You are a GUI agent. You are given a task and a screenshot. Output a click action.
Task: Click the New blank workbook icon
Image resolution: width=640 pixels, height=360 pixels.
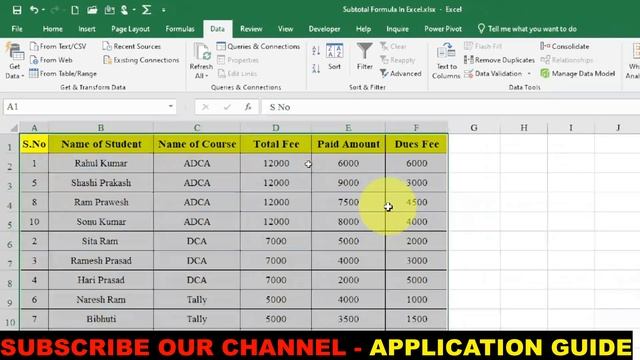pos(75,10)
